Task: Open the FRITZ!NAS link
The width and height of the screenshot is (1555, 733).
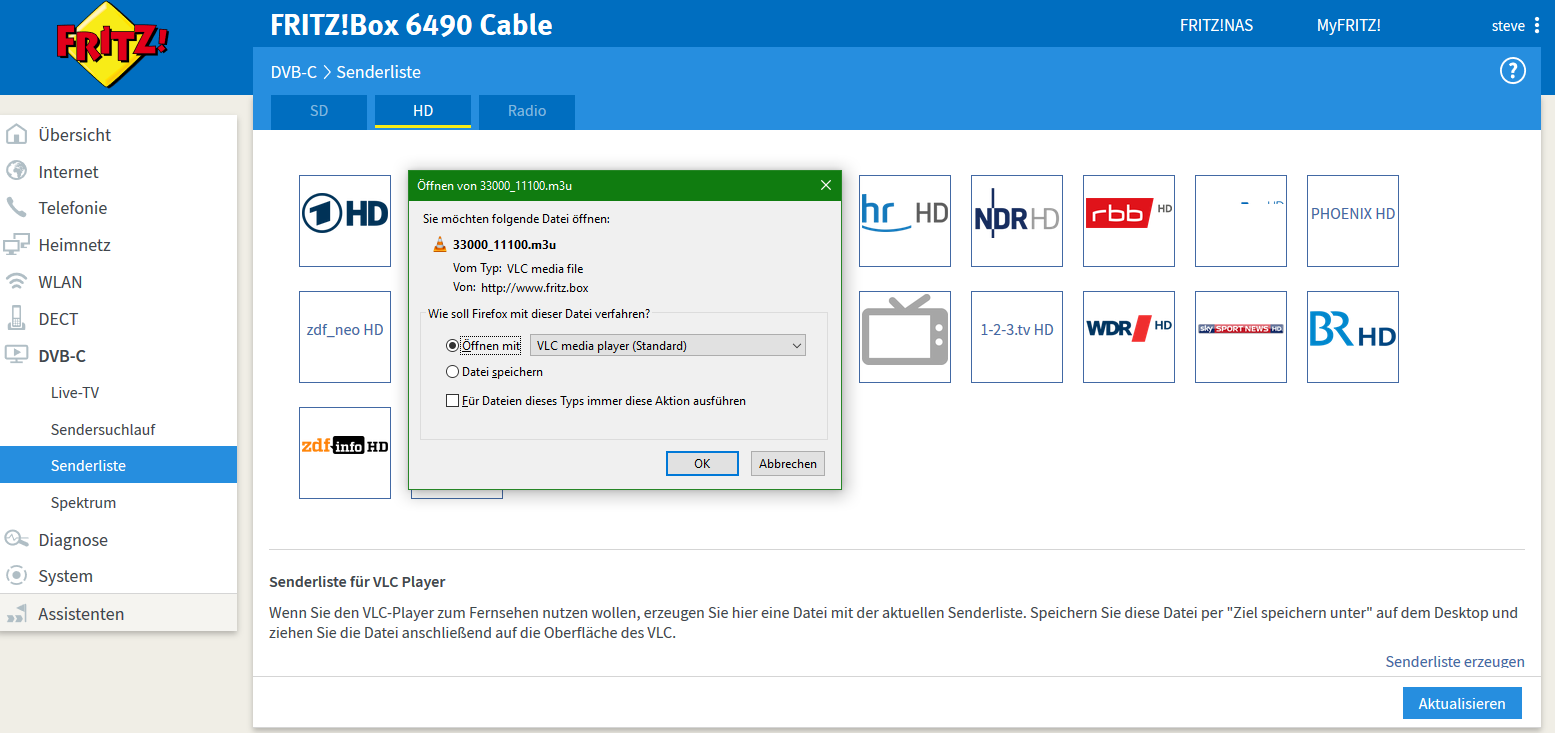Action: pos(1216,25)
